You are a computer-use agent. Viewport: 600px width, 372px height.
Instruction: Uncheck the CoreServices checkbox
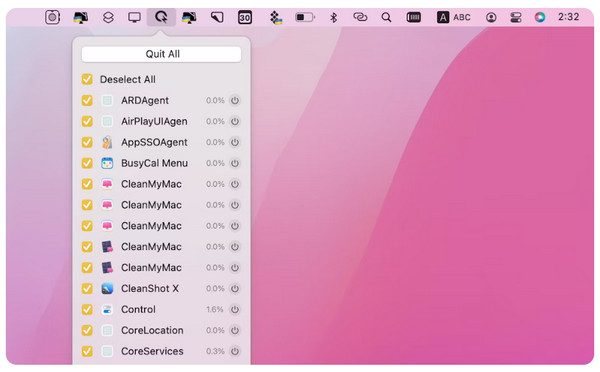coord(87,351)
